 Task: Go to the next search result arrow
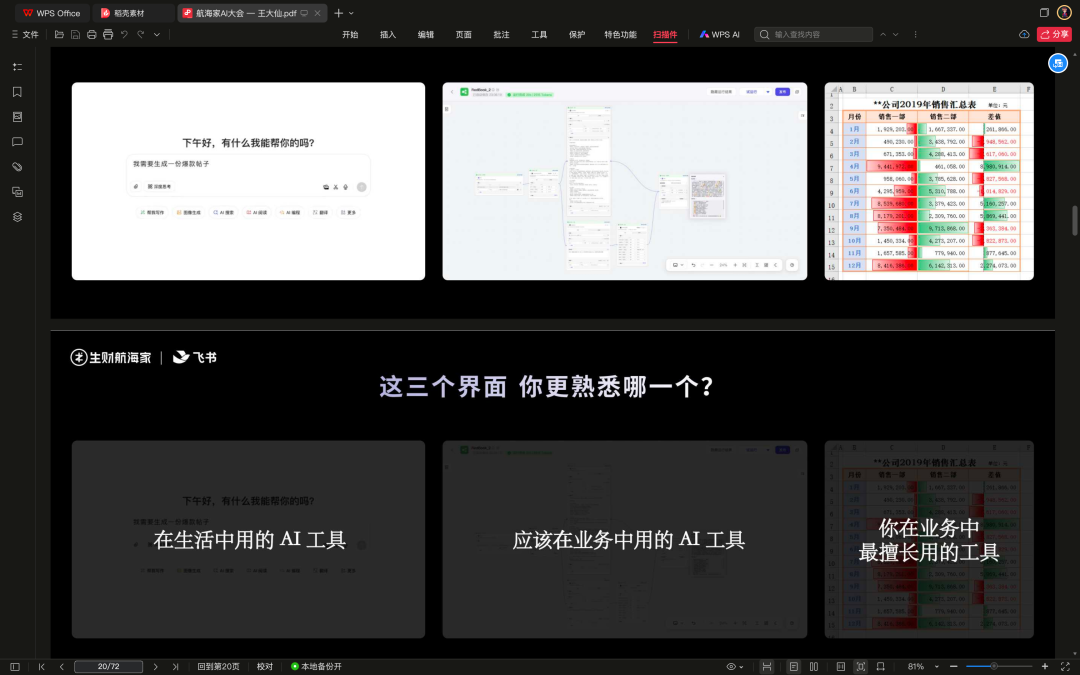(x=895, y=34)
